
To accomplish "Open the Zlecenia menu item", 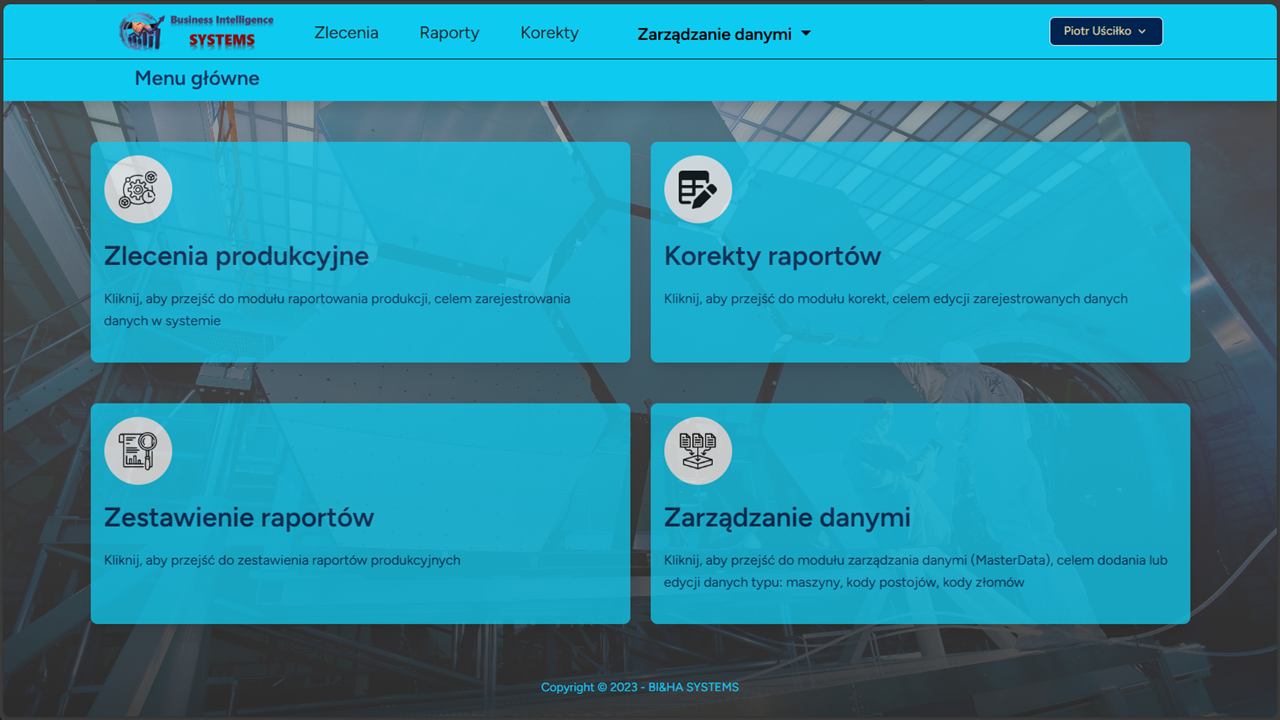I will tap(346, 33).
